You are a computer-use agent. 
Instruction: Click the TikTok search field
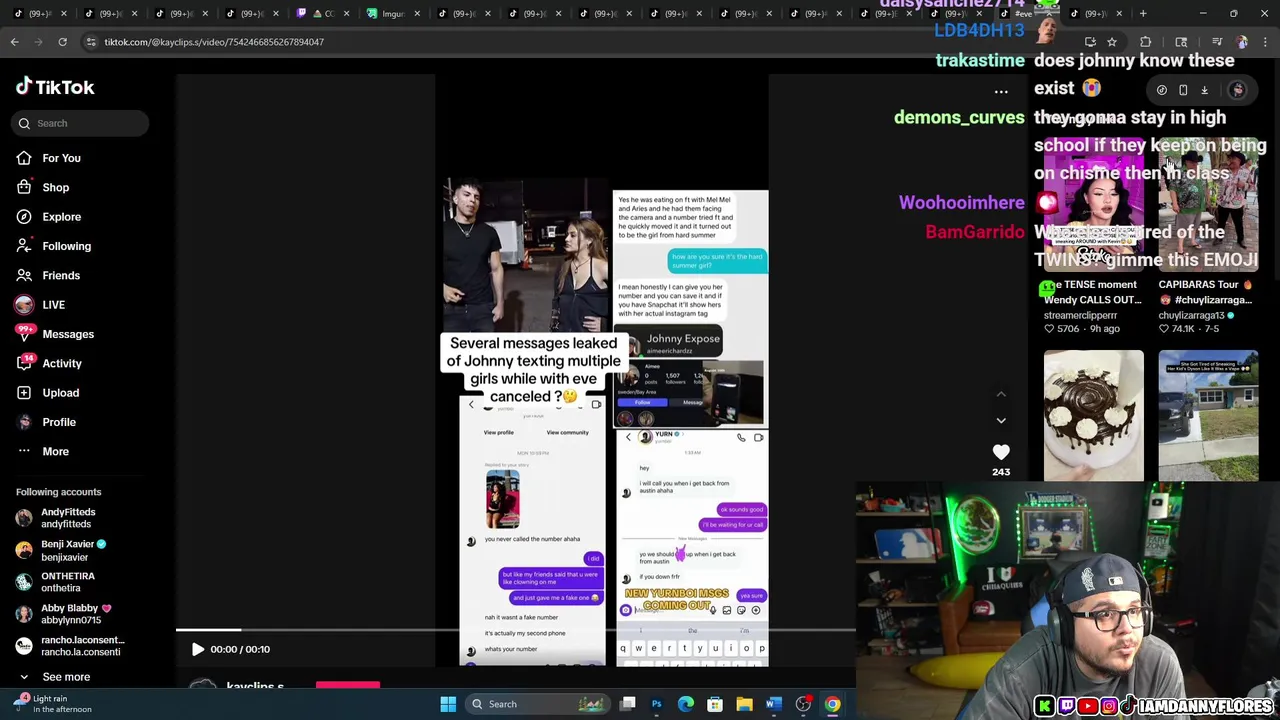click(x=81, y=123)
